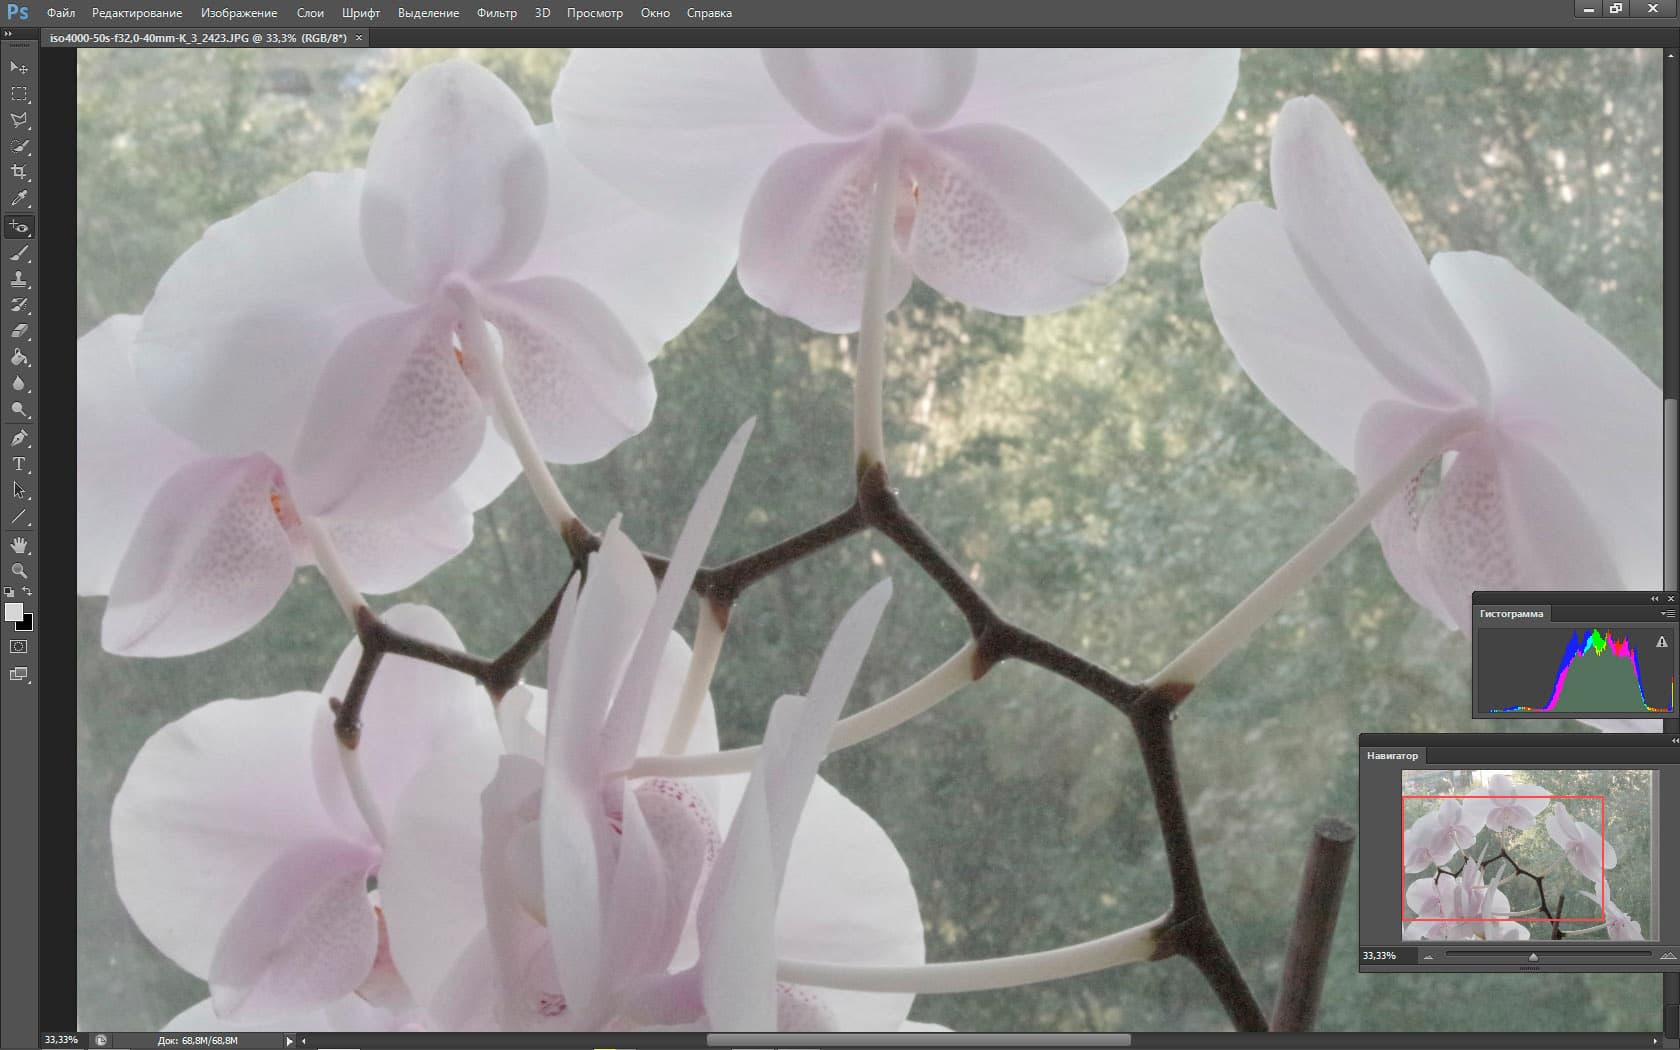The width and height of the screenshot is (1680, 1050).
Task: Switch to the Навигатор panel tab
Action: (1392, 756)
